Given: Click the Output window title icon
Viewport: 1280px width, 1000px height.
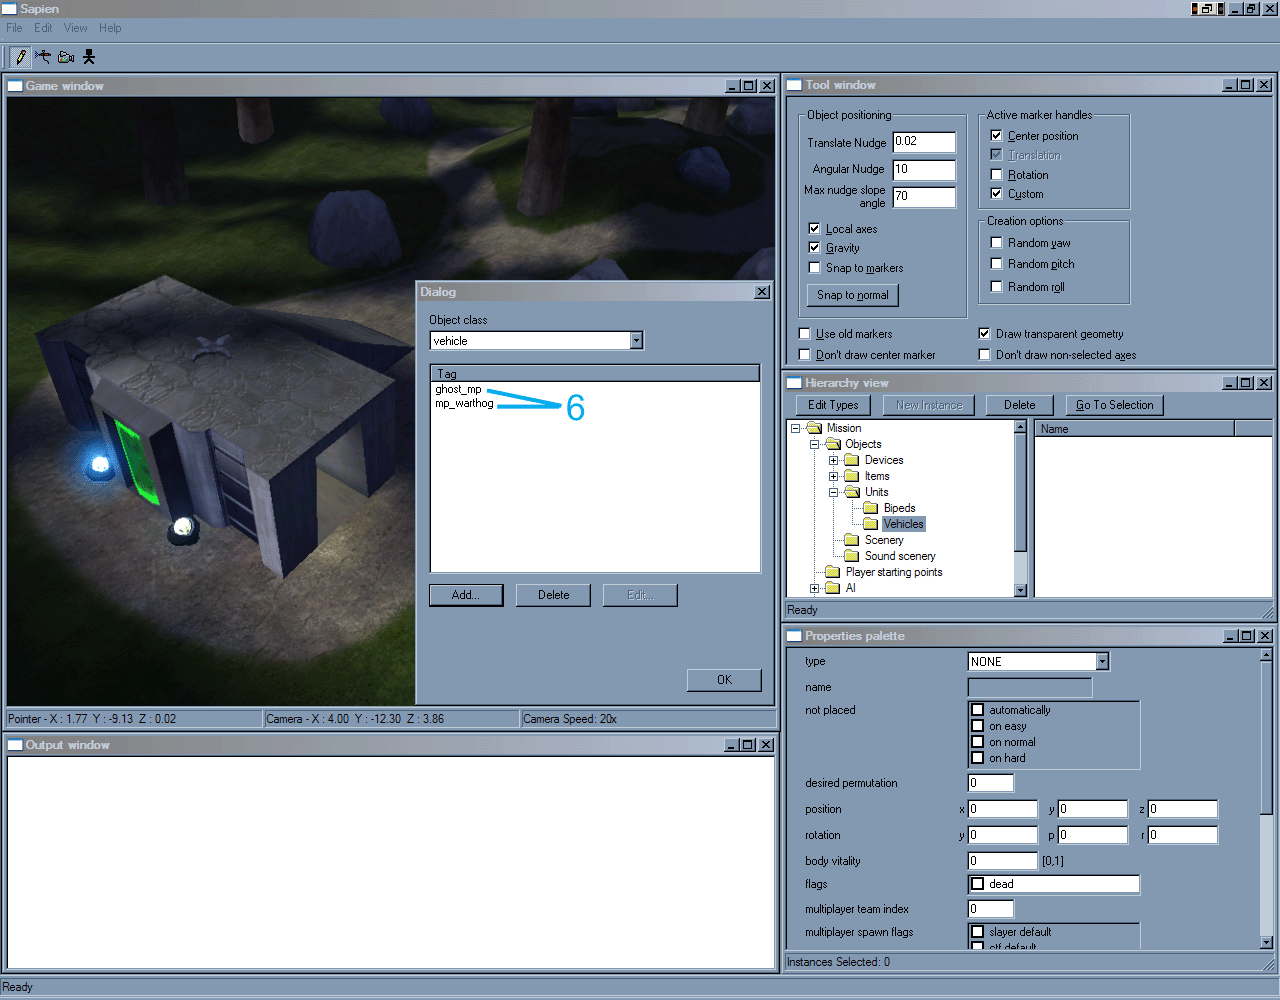Looking at the screenshot, I should 15,745.
